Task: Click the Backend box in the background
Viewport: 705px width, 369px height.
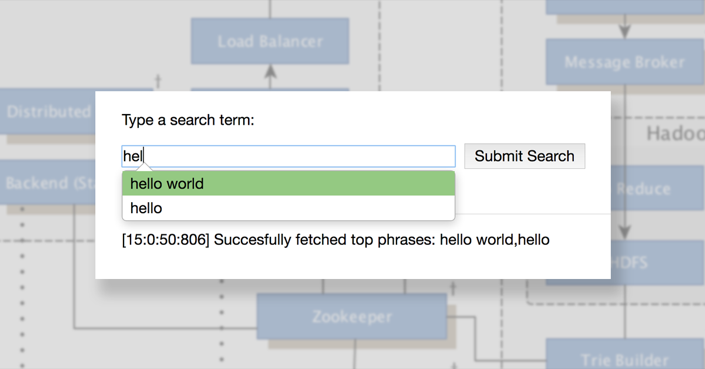Action: [48, 182]
